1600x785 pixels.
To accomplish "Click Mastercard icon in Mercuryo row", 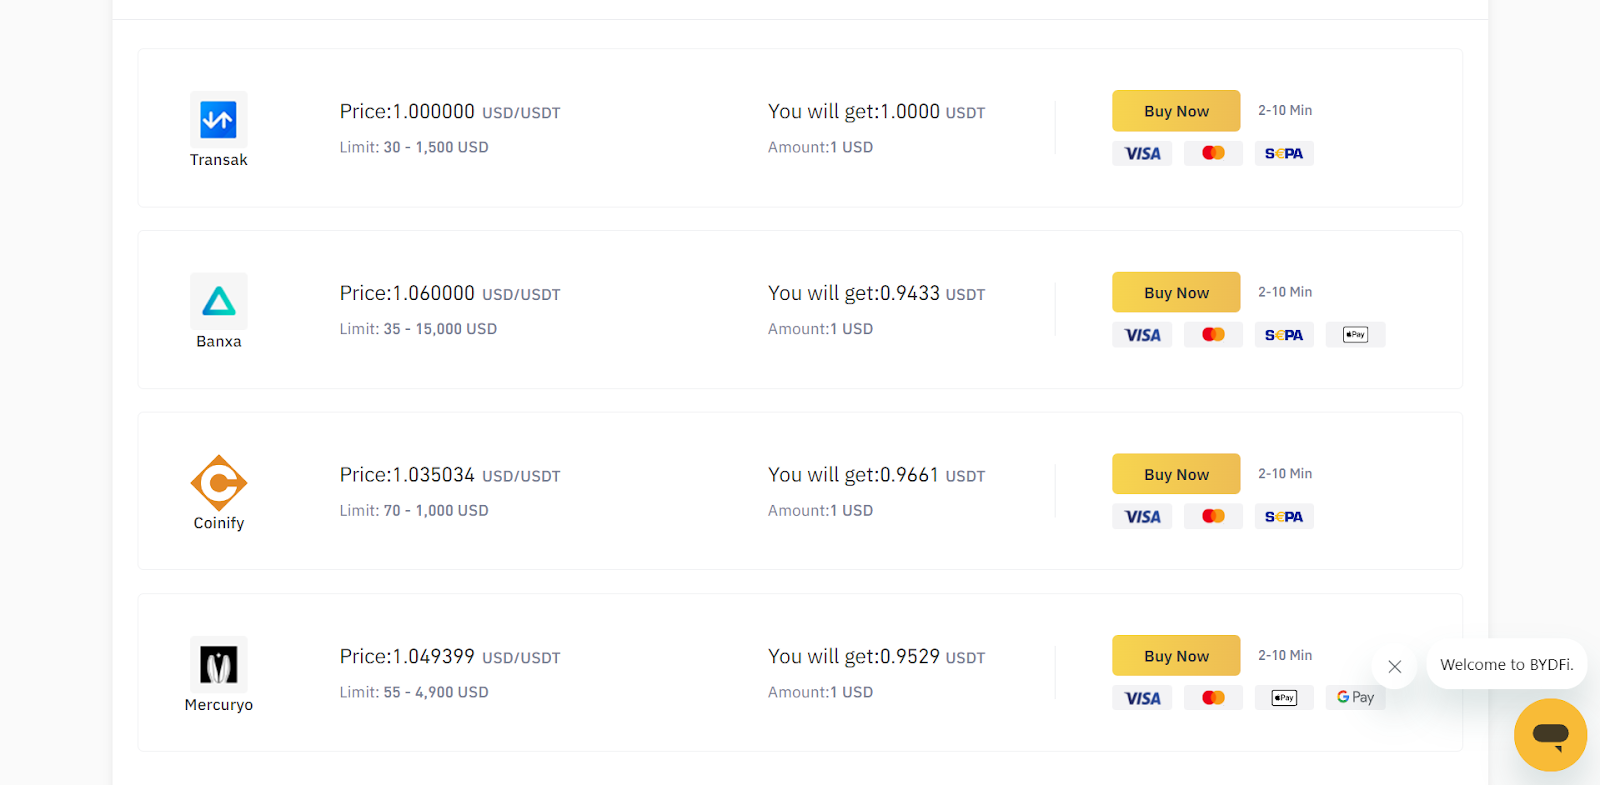I will pos(1213,698).
